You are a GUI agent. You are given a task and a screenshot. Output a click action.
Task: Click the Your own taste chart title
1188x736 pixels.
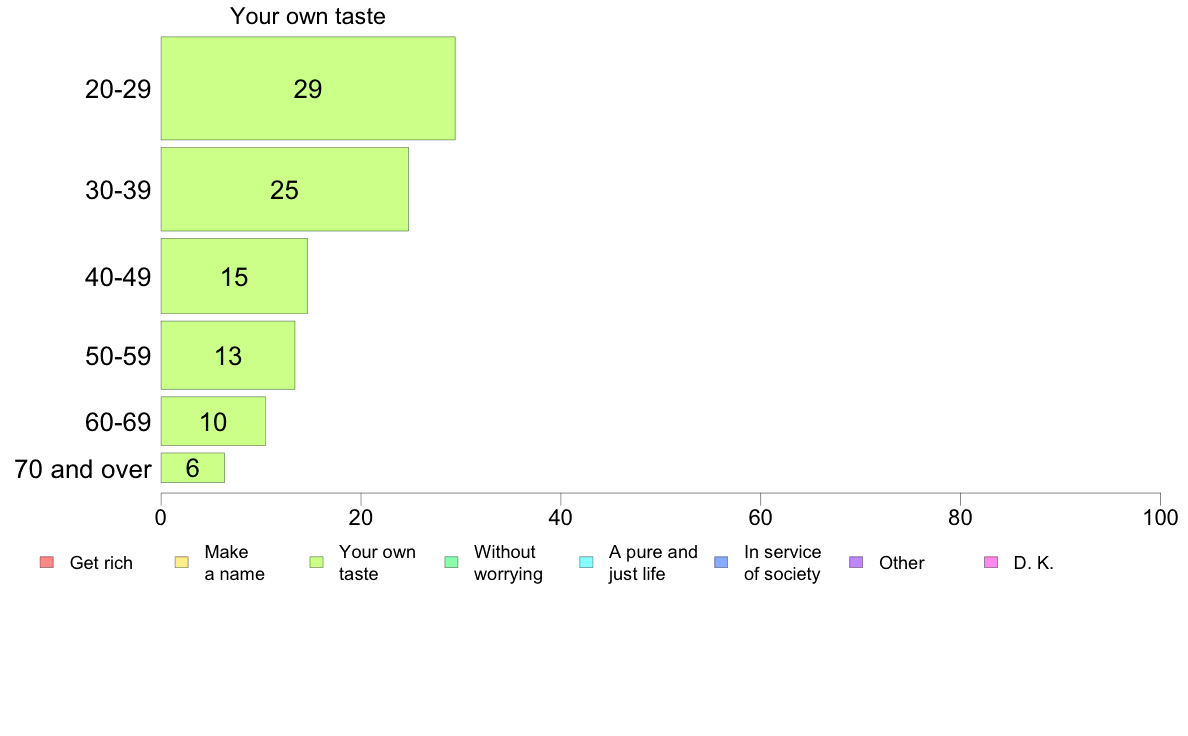[x=308, y=16]
